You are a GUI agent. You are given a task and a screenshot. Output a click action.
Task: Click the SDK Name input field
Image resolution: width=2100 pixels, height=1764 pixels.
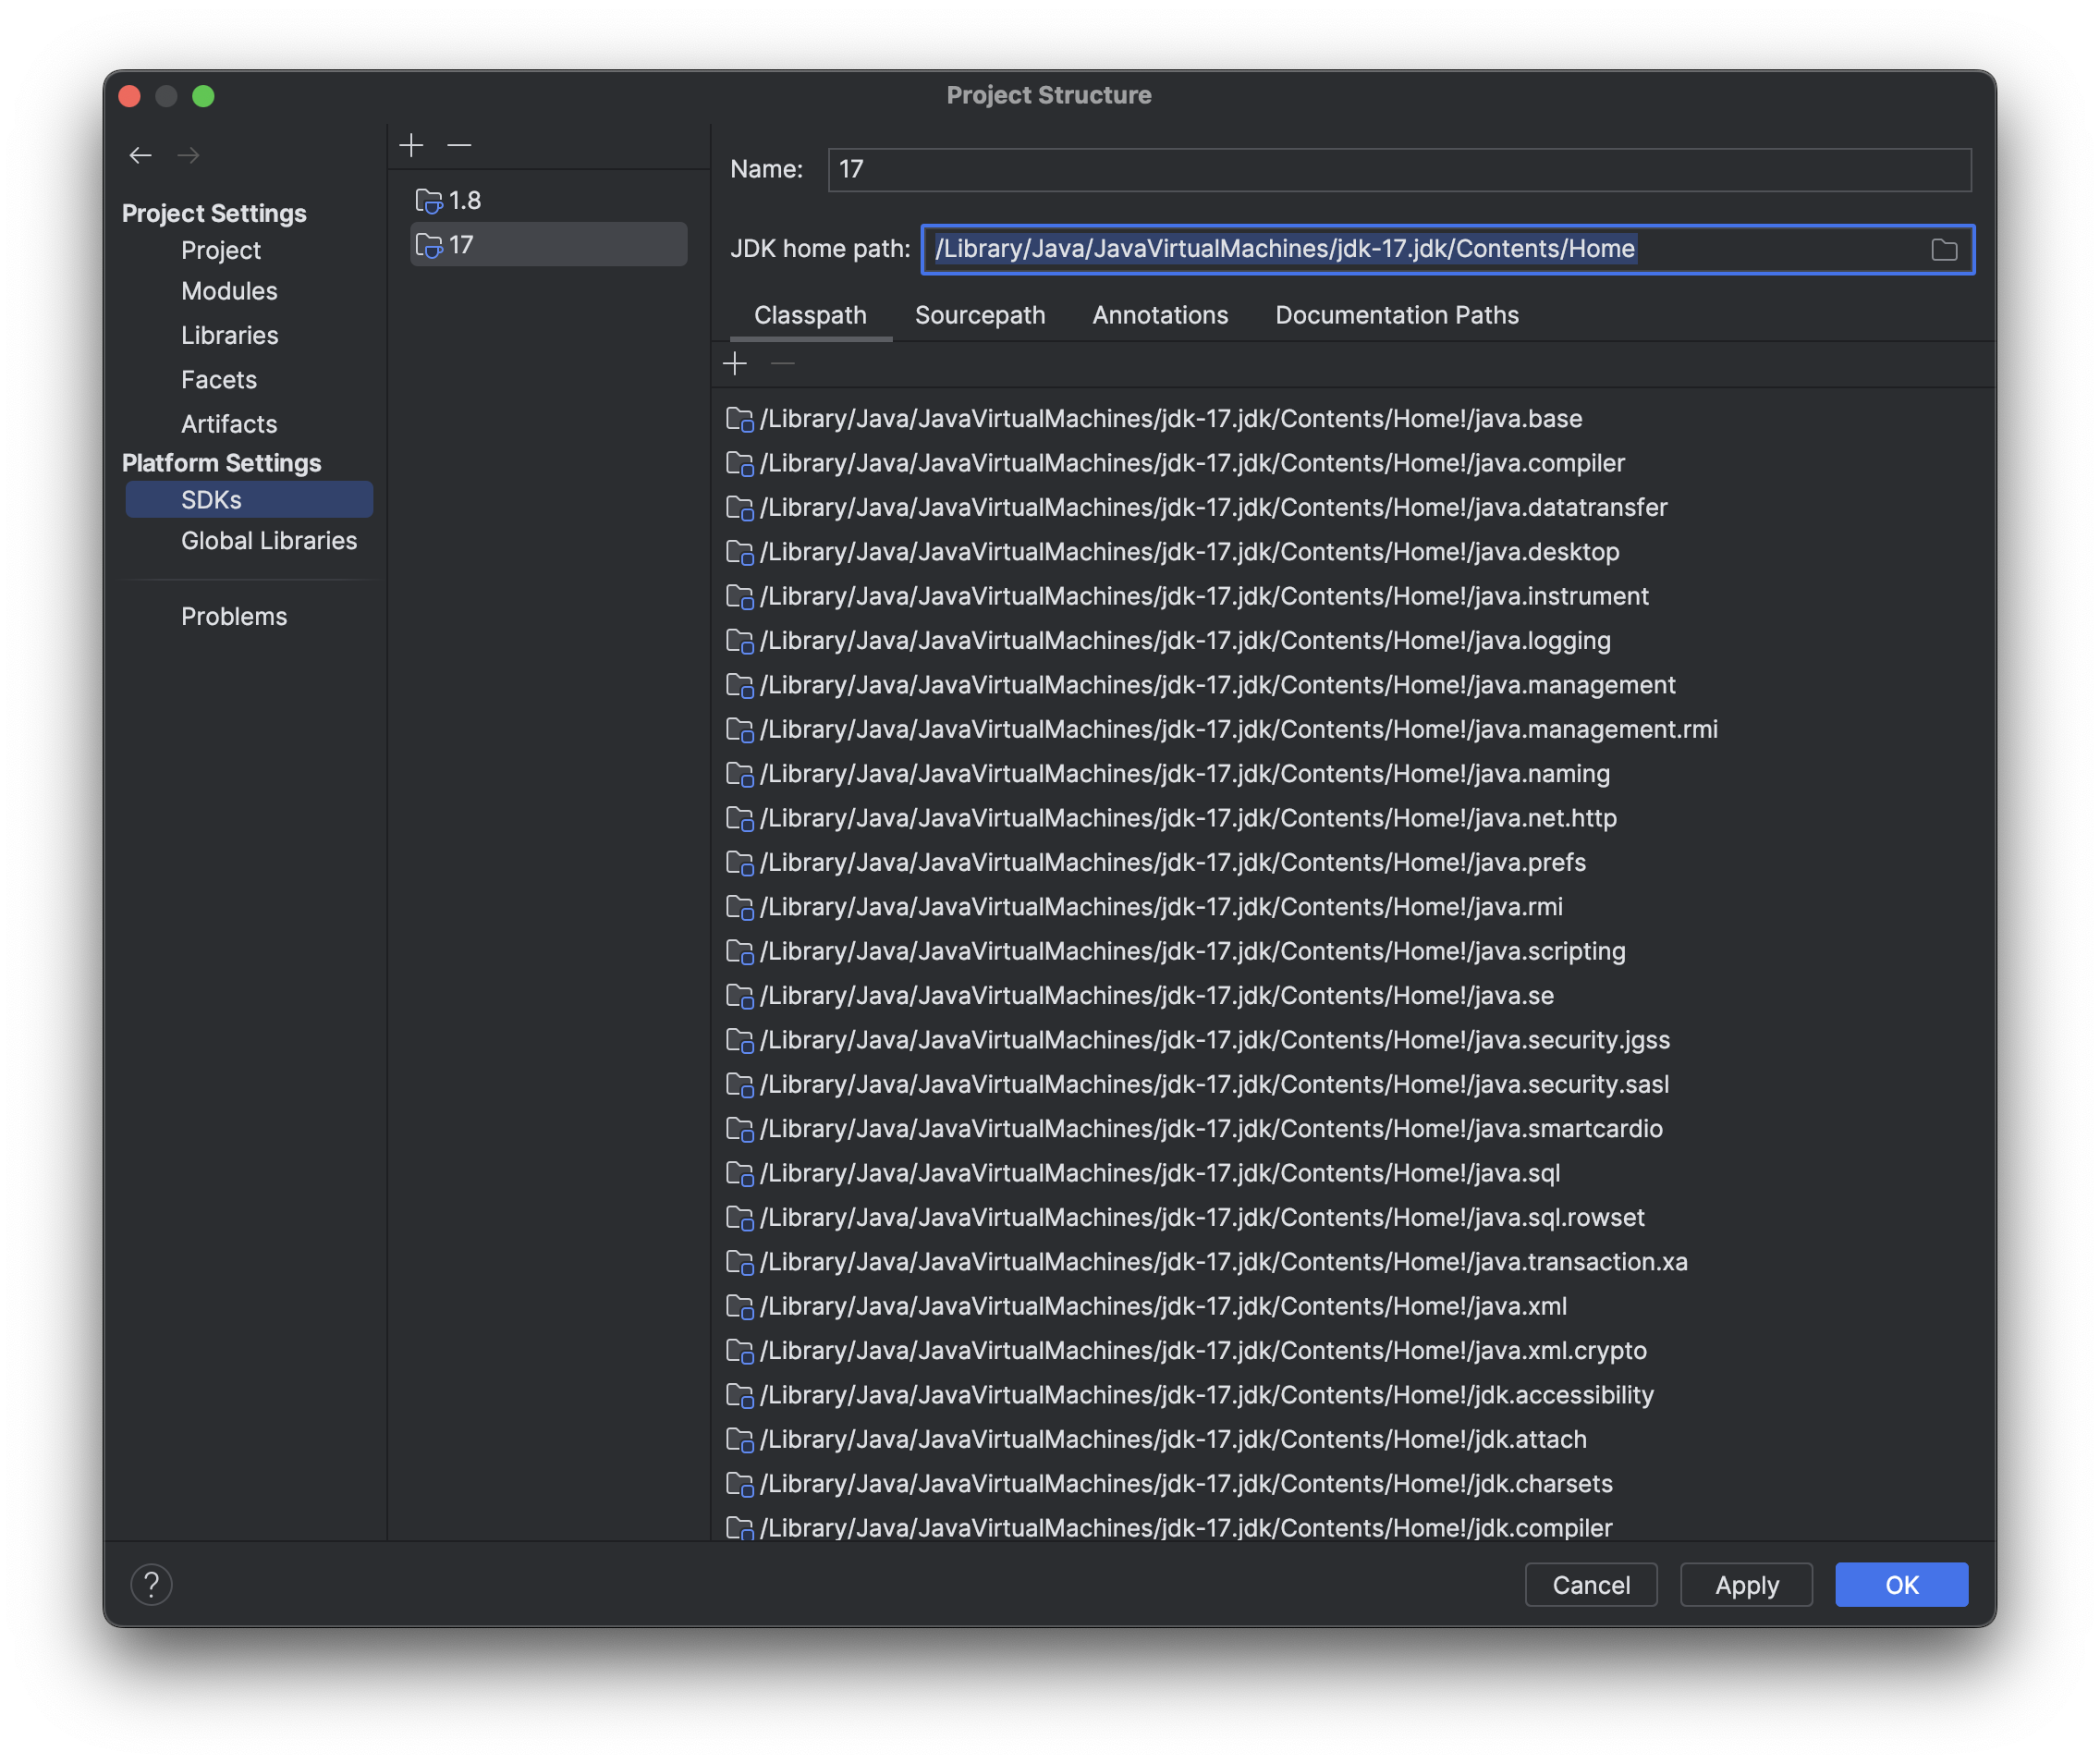(1398, 170)
